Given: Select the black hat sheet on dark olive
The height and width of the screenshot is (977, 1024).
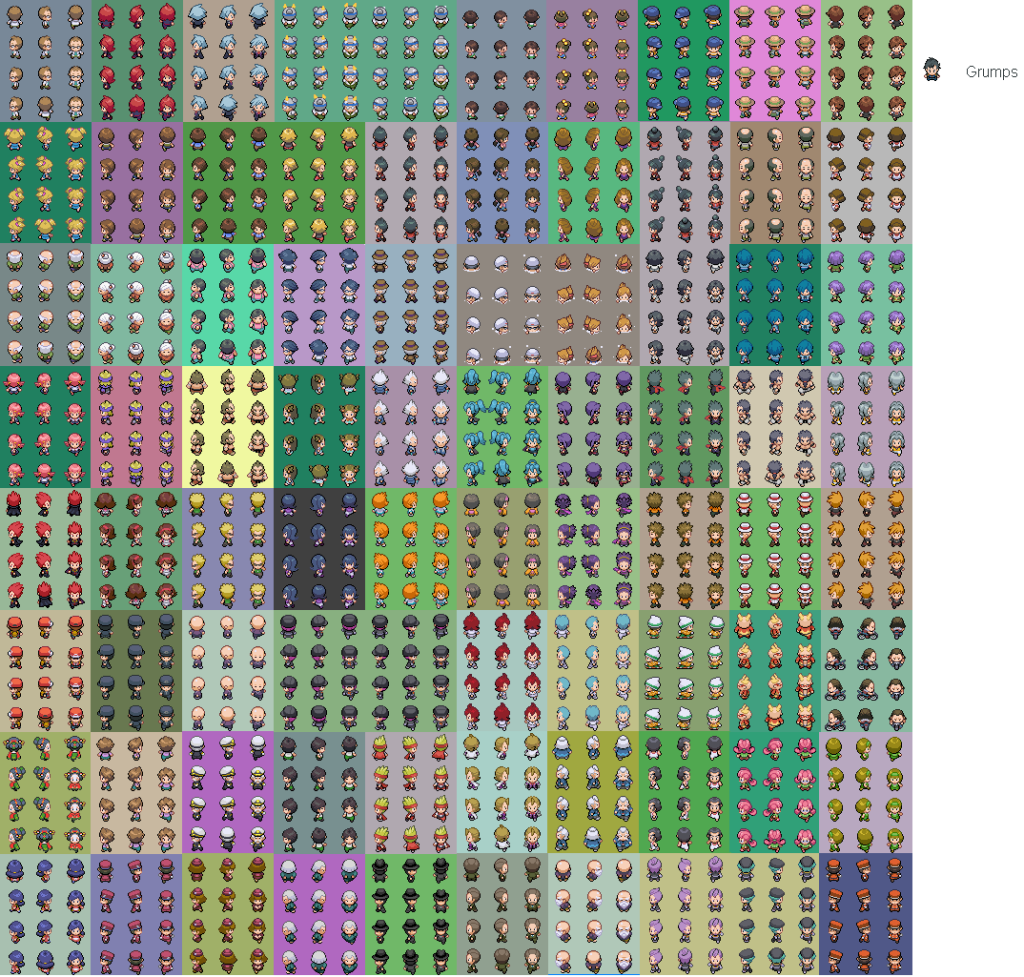Looking at the screenshot, I should [137, 671].
